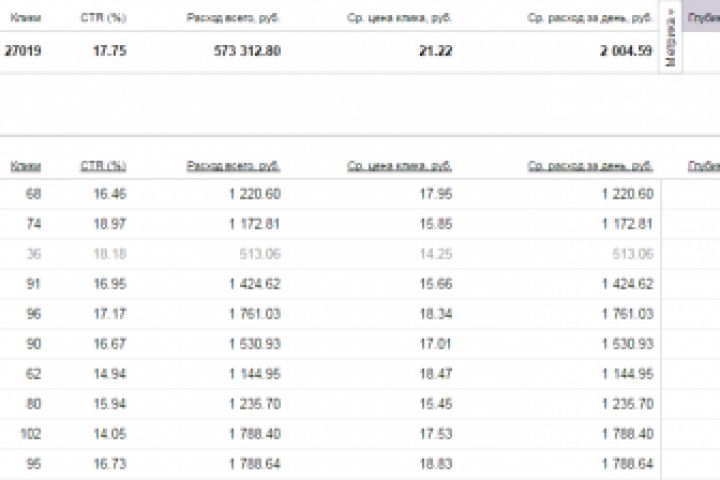Screen dimensions: 720x480
Task: Click the CTR cell showing 14.94
Action: (111, 374)
